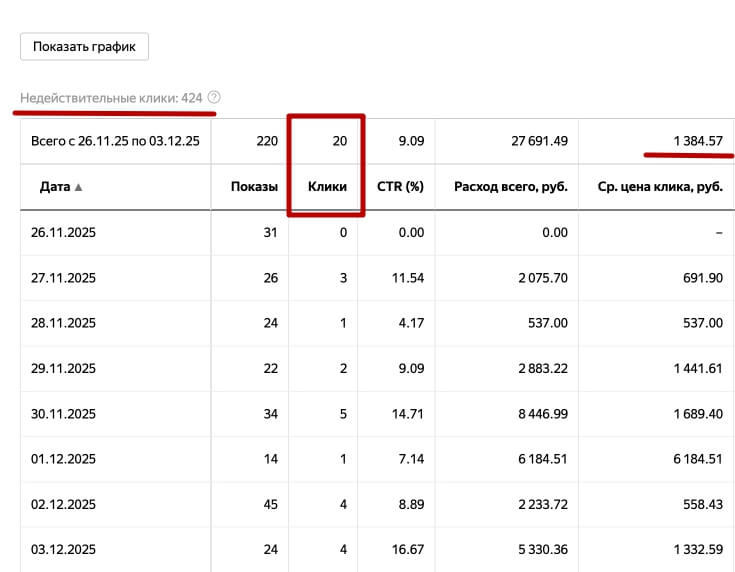Click the Показать график button
This screenshot has height=572, width=735.
tap(85, 46)
